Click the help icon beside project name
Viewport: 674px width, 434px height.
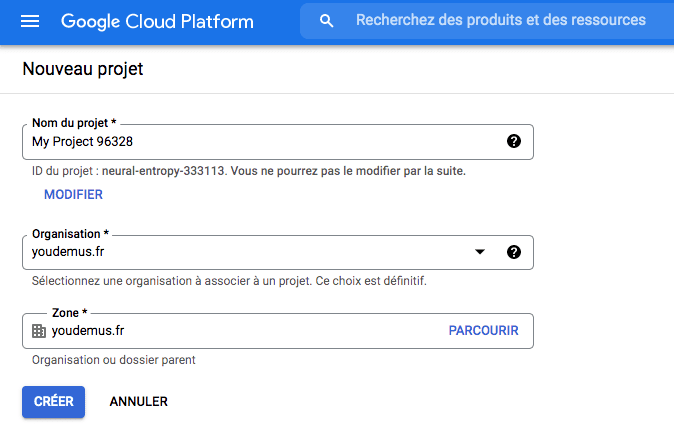(514, 141)
